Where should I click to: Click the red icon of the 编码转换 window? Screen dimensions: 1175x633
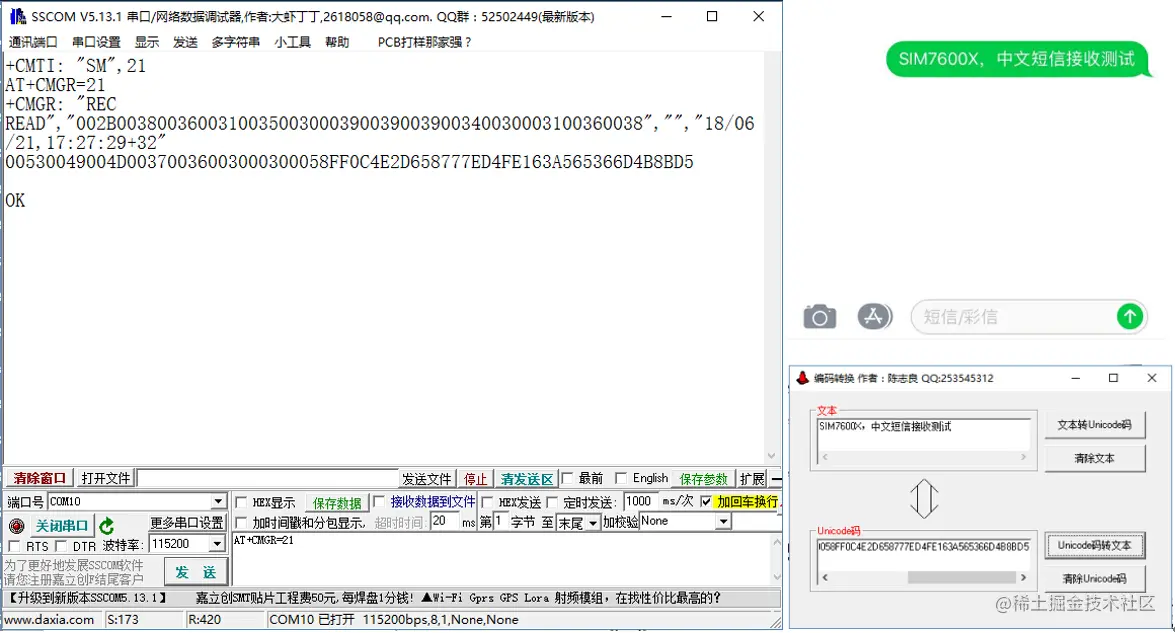[x=803, y=378]
